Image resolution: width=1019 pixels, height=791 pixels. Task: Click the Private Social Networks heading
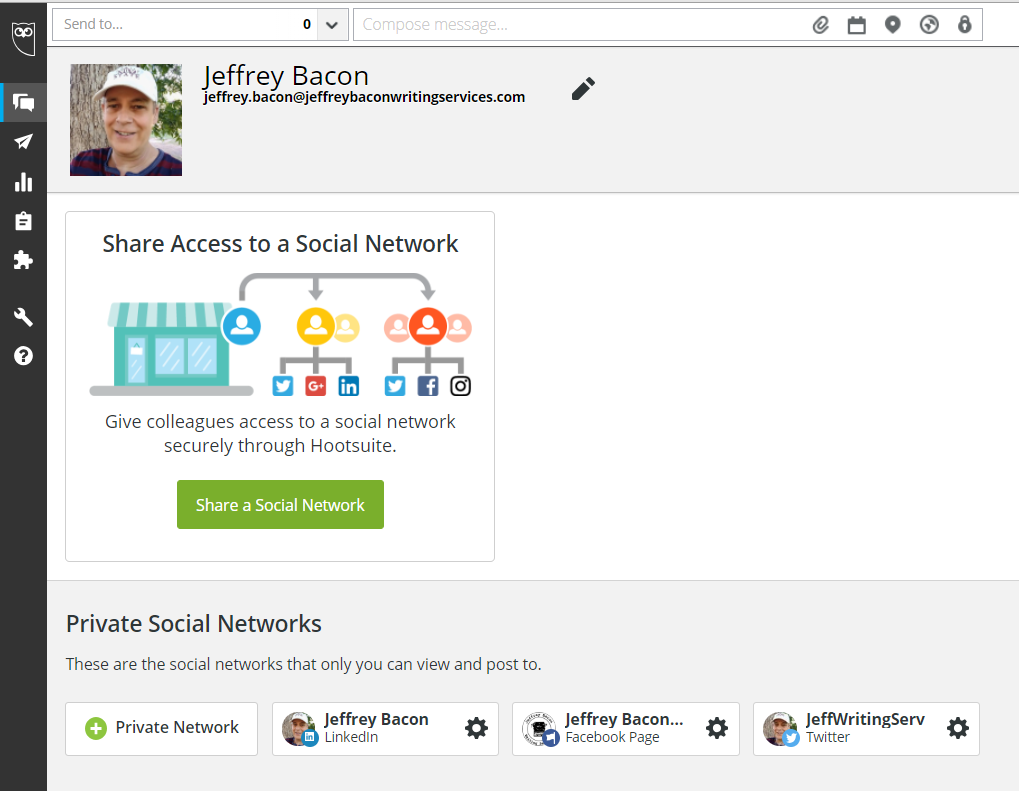tap(194, 623)
